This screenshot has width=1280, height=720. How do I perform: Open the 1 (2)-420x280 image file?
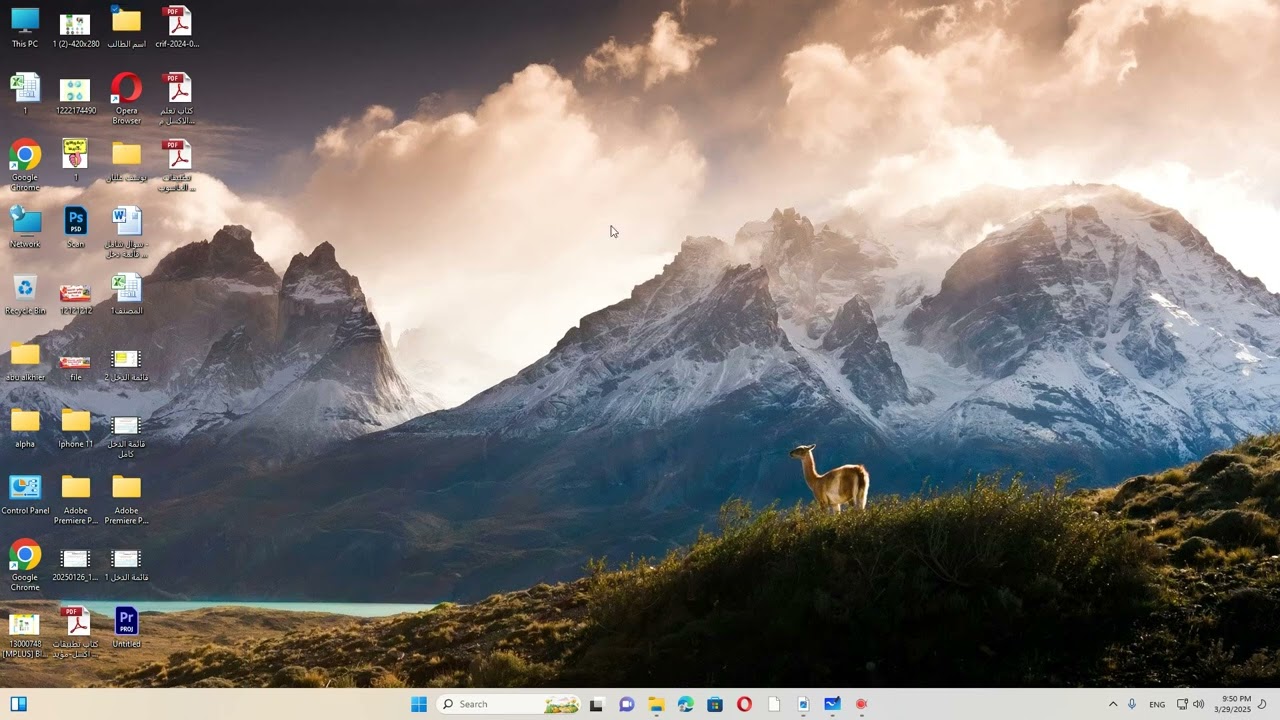(76, 28)
